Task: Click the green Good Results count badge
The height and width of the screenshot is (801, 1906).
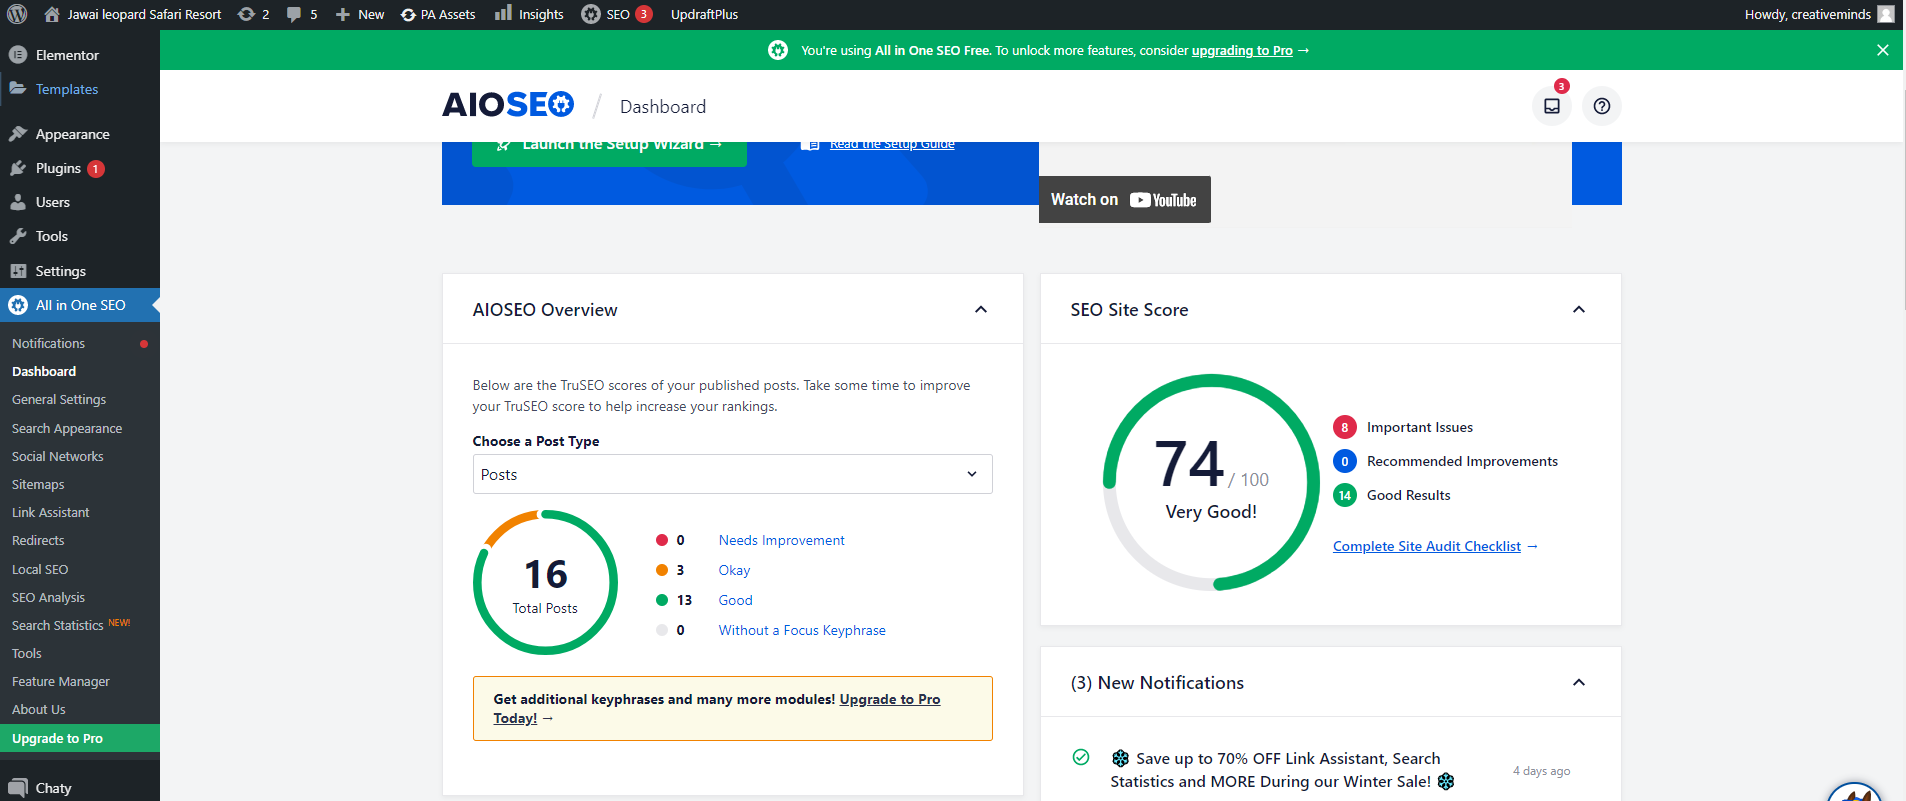Action: tap(1345, 495)
